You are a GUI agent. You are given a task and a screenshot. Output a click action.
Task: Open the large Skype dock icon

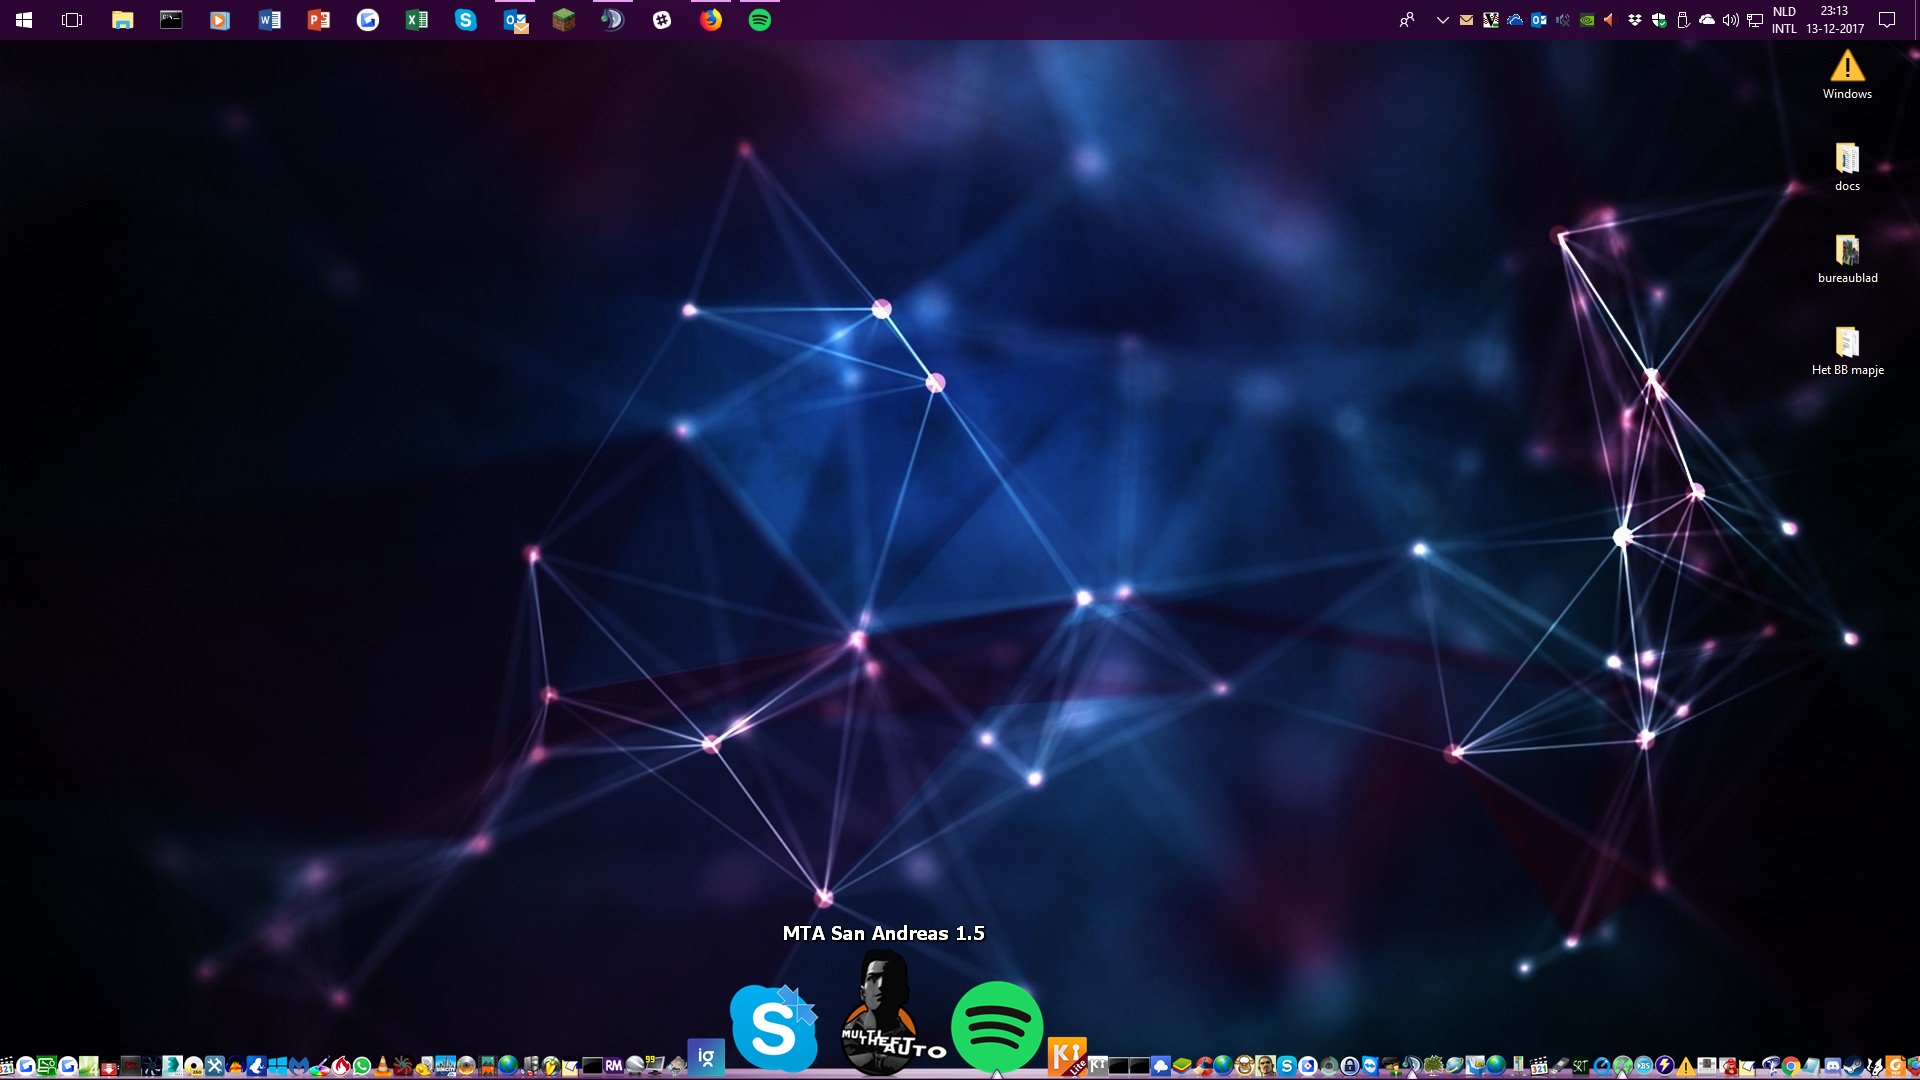pyautogui.click(x=773, y=1028)
